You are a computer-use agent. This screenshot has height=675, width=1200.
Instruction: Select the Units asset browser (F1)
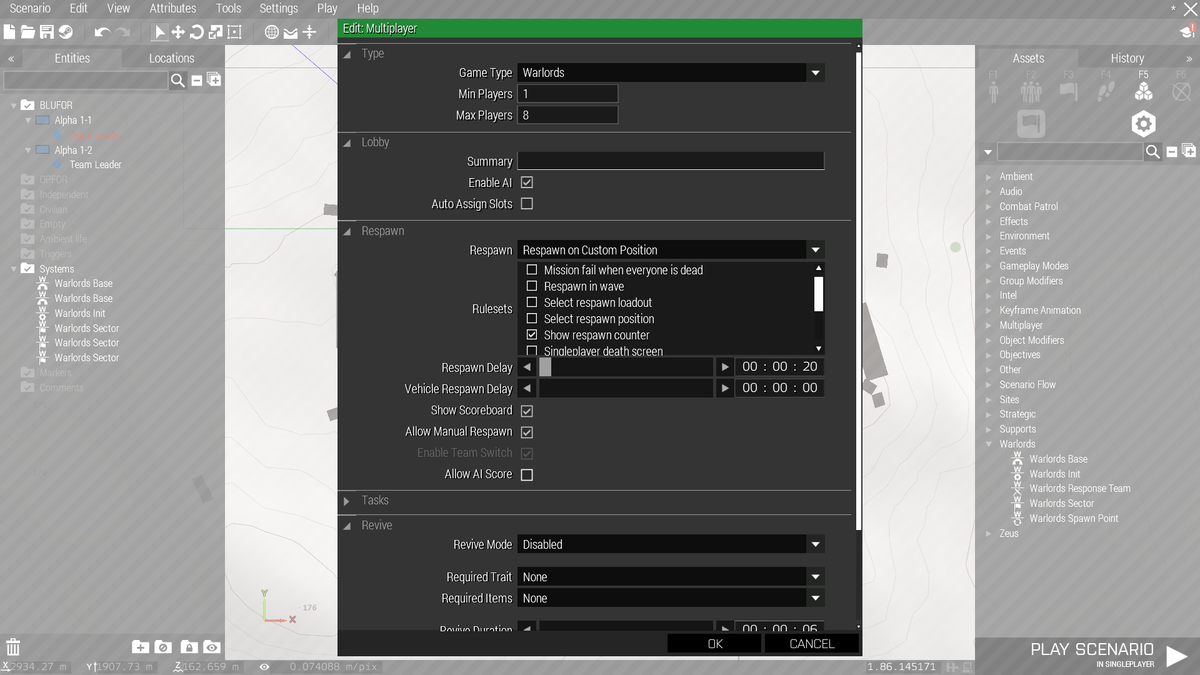[993, 90]
